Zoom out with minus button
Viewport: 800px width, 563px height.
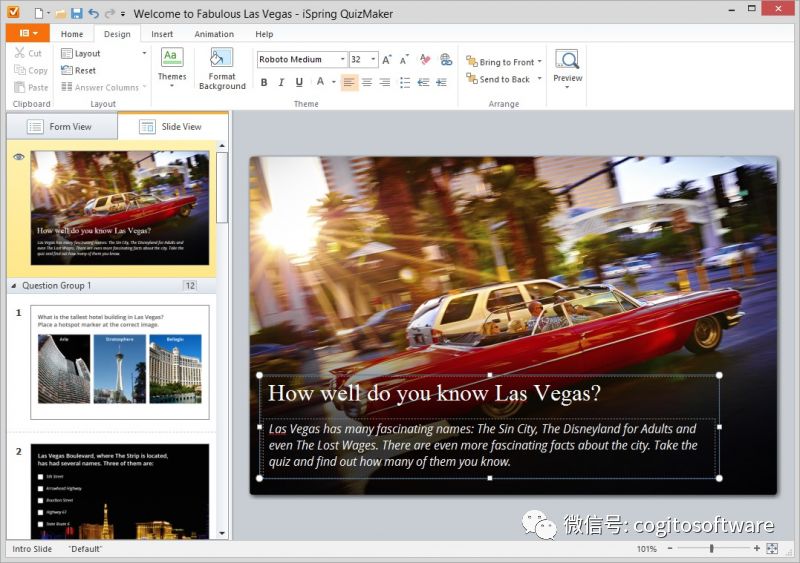[670, 548]
